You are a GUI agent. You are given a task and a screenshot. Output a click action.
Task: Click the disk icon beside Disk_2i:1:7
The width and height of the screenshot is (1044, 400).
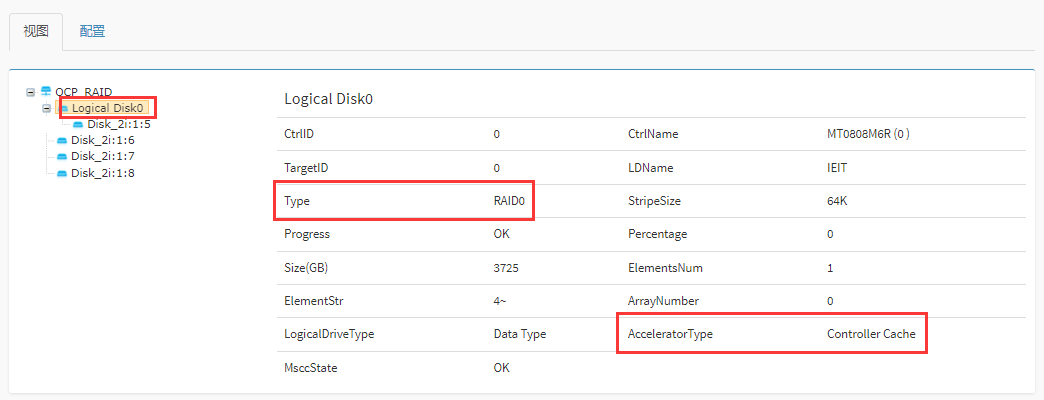[x=62, y=156]
